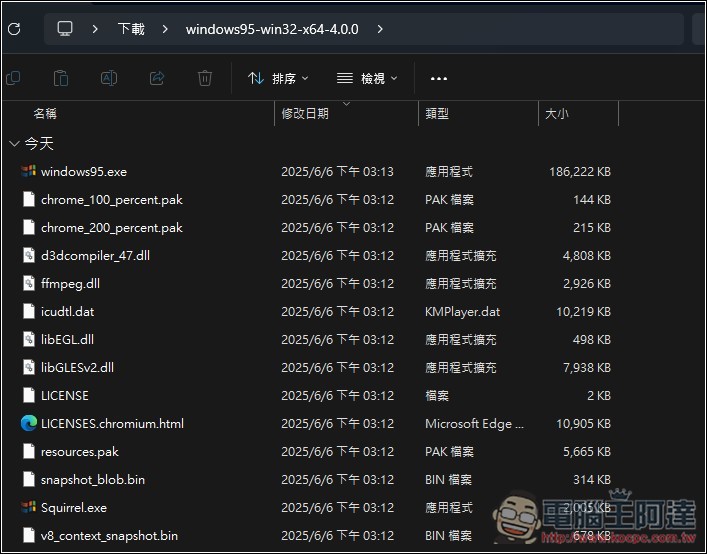Open the 檢視 view dropdown

tap(367, 78)
